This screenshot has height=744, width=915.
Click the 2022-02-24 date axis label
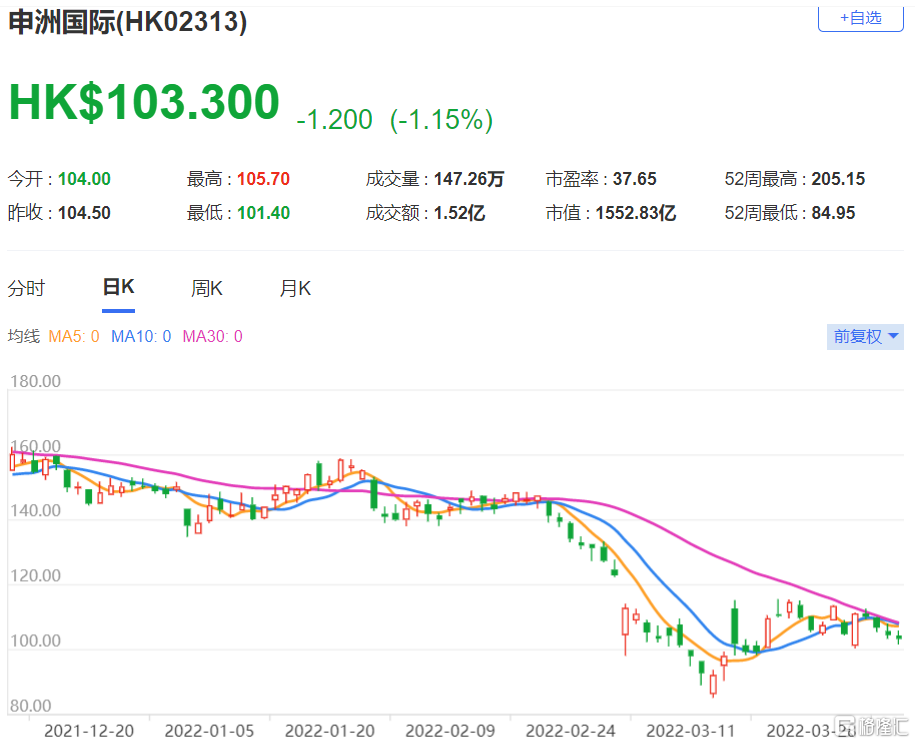point(571,731)
